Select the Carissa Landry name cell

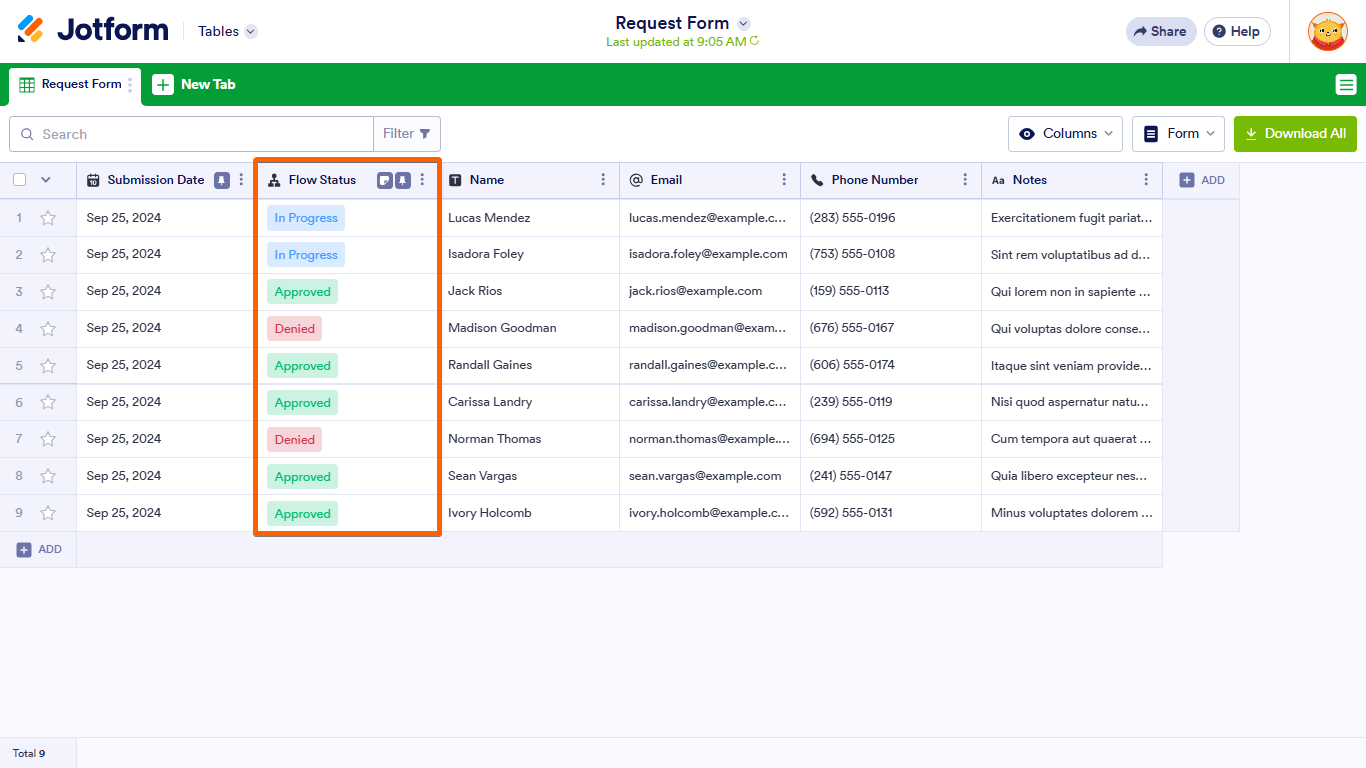(529, 403)
